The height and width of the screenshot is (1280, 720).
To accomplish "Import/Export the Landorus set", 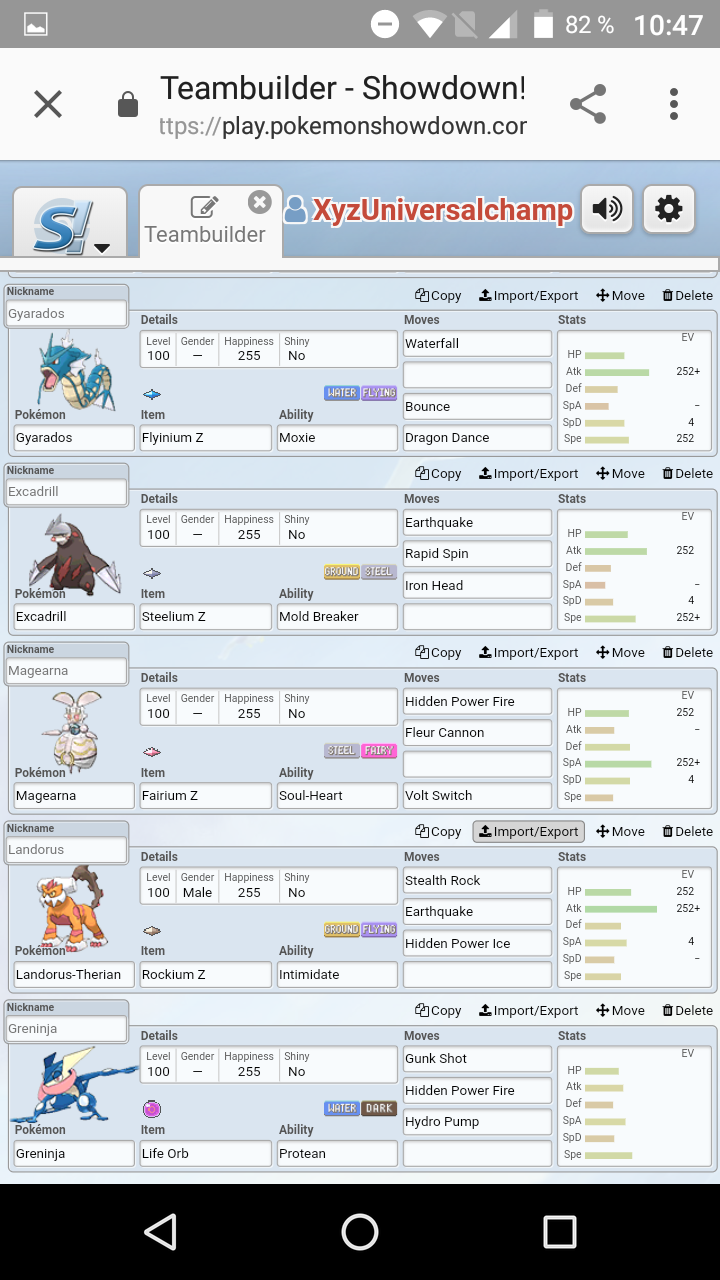I will [529, 831].
